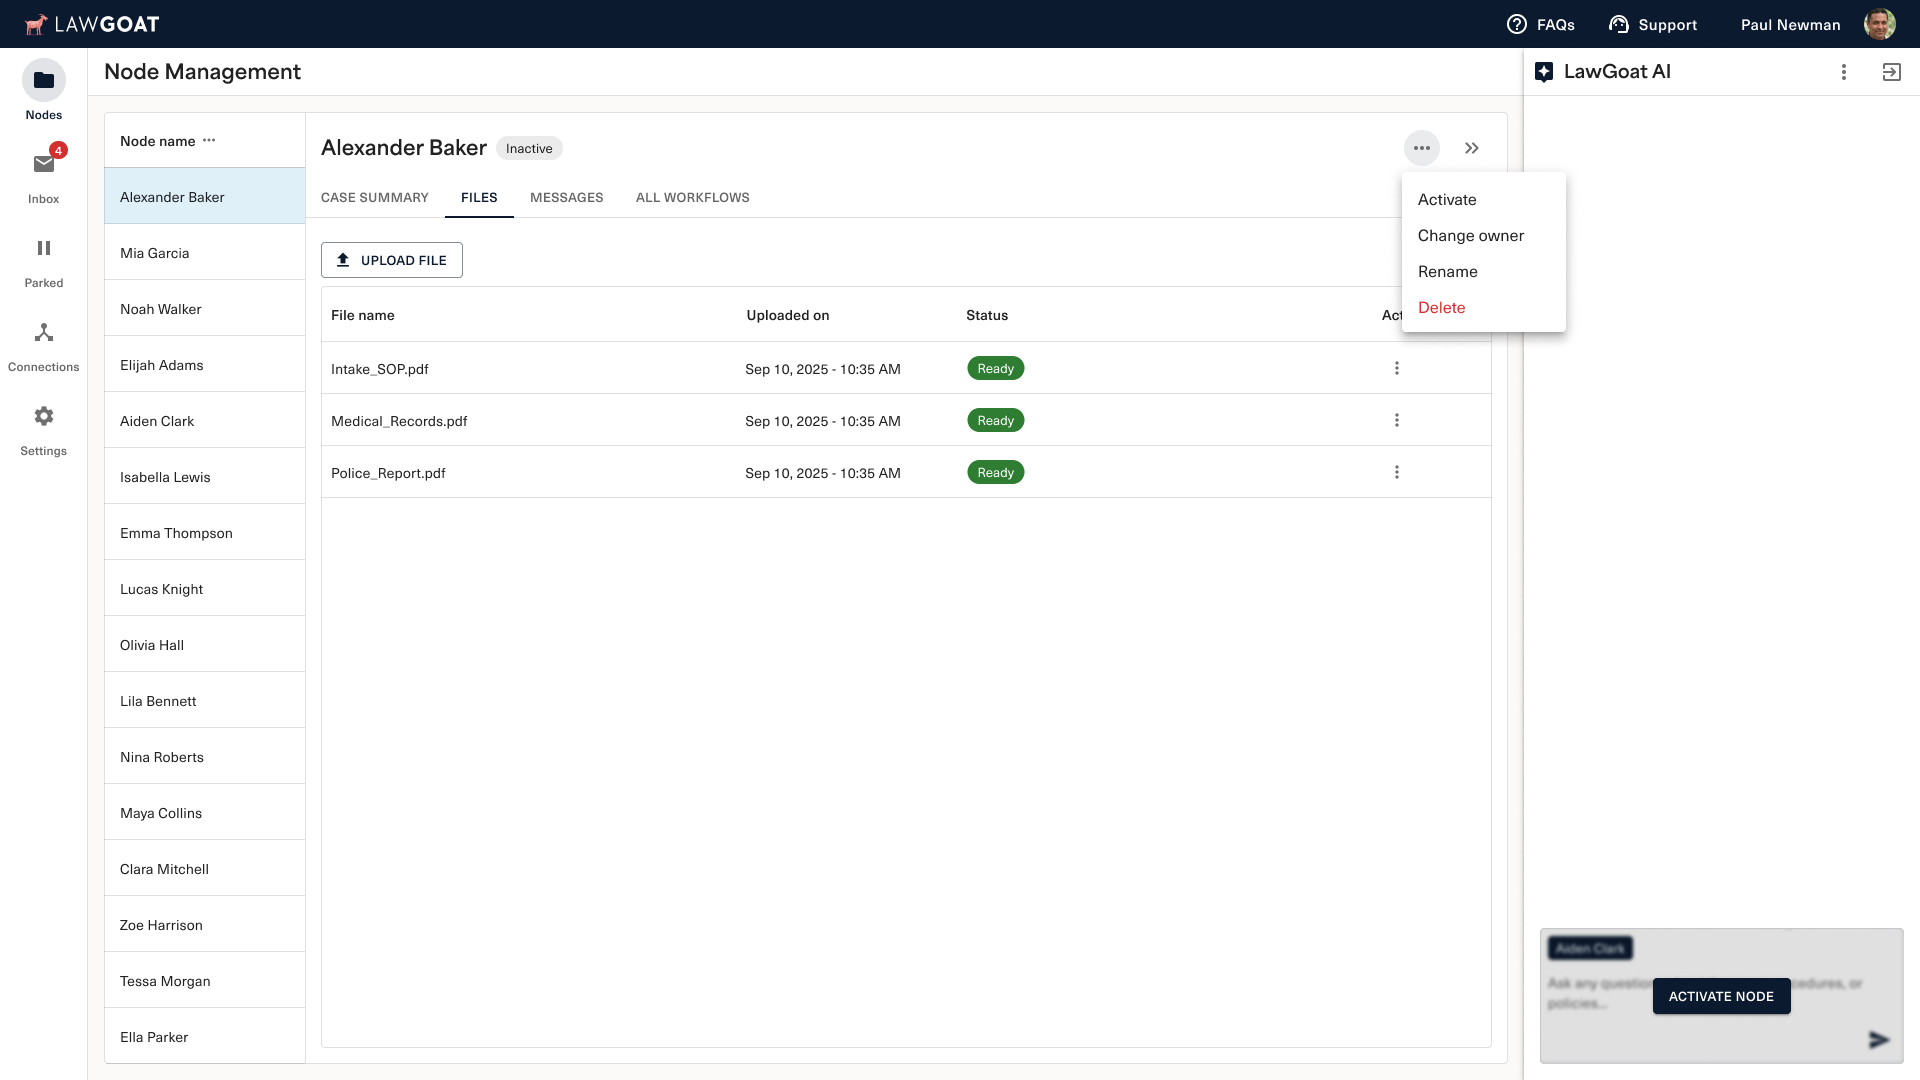Open the Inbox icon in sidebar
1920x1080 pixels.
pyautogui.click(x=44, y=165)
